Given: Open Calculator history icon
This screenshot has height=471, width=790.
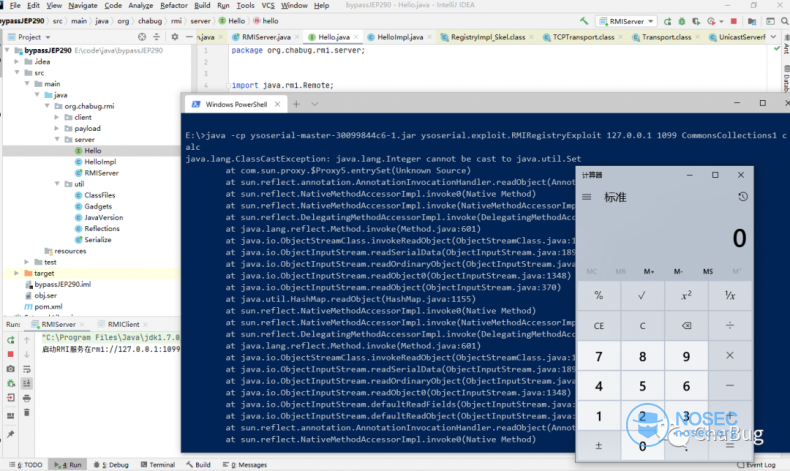Looking at the screenshot, I should (x=743, y=197).
